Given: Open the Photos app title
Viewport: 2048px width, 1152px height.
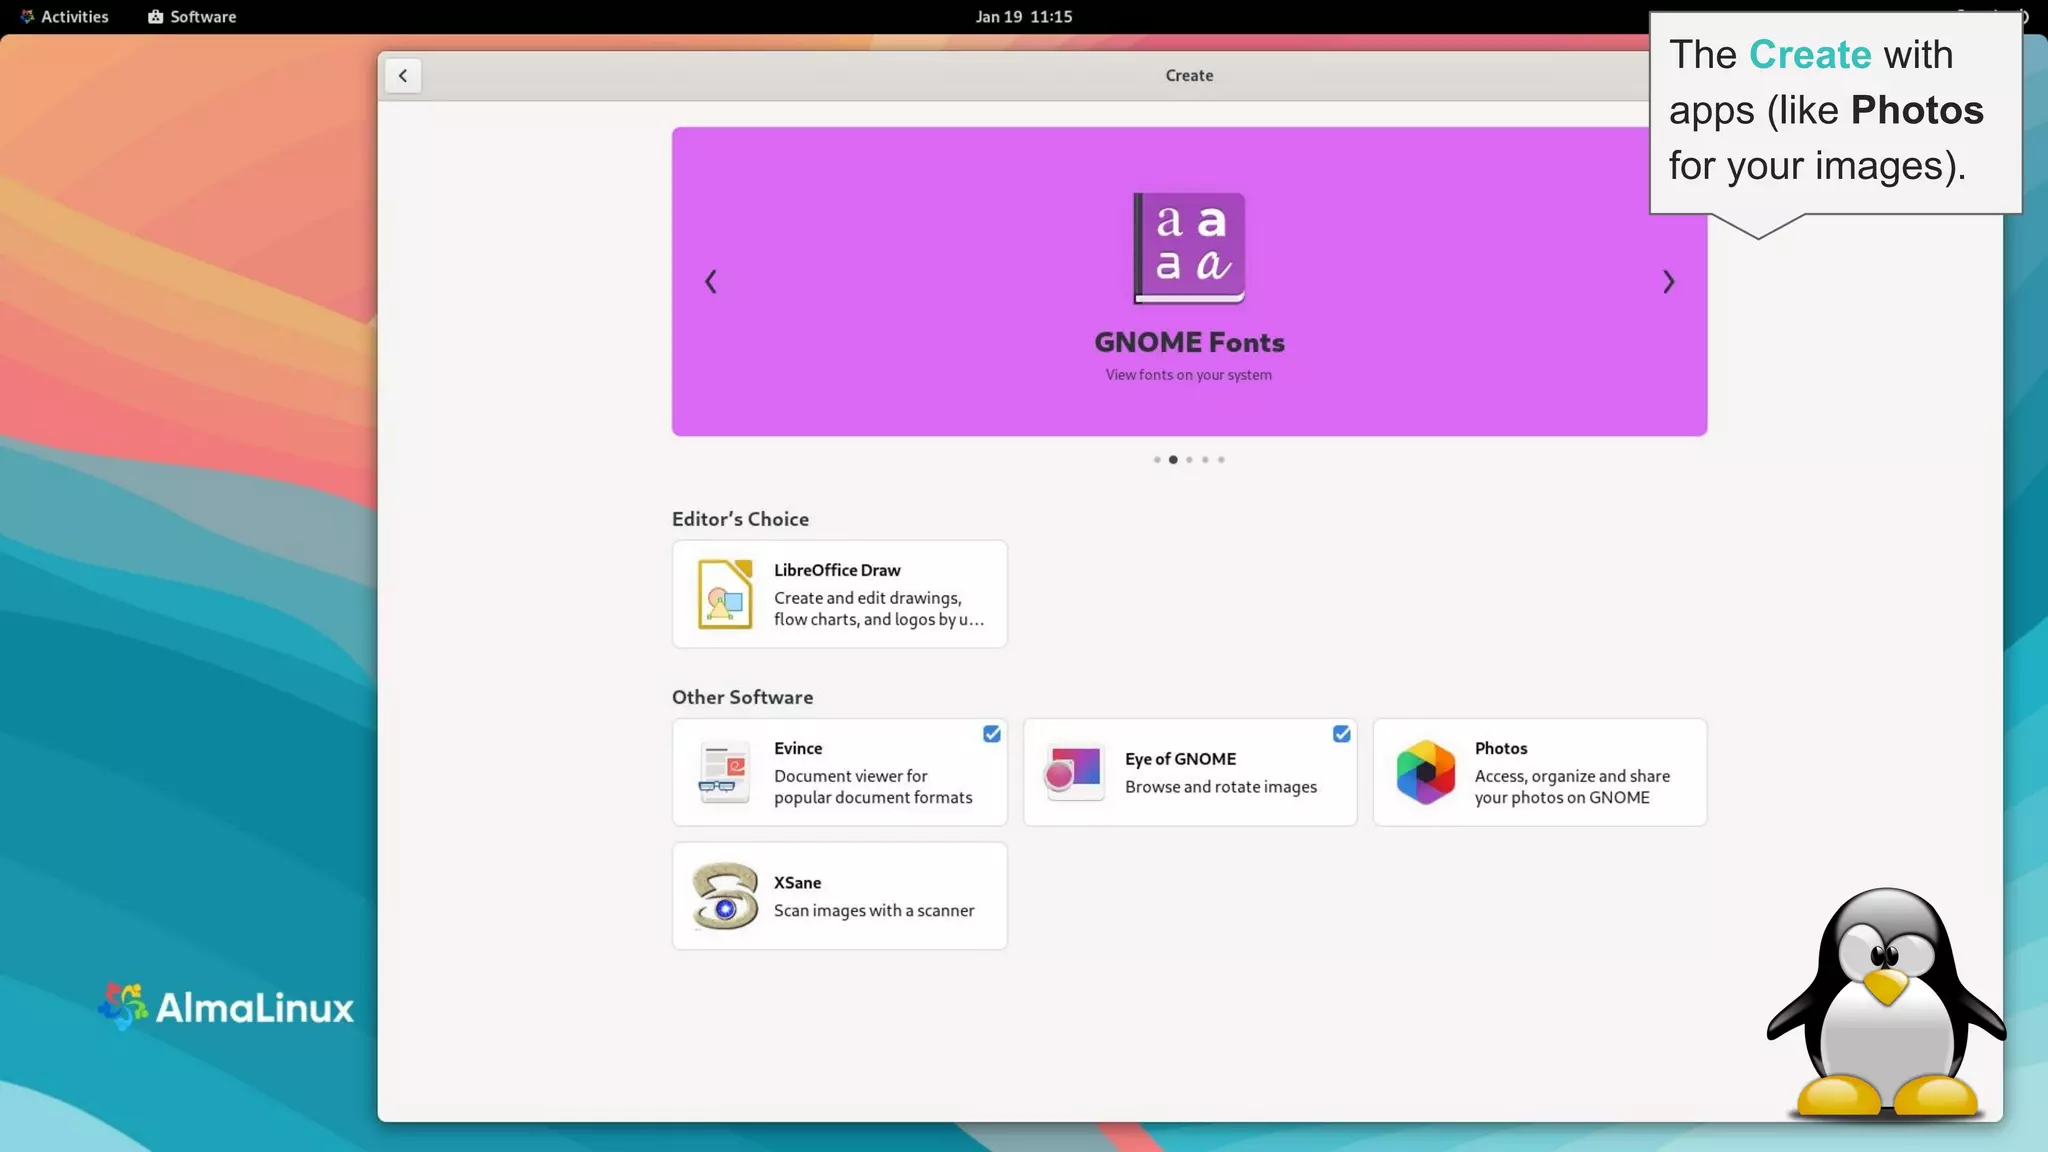Looking at the screenshot, I should click(x=1500, y=748).
